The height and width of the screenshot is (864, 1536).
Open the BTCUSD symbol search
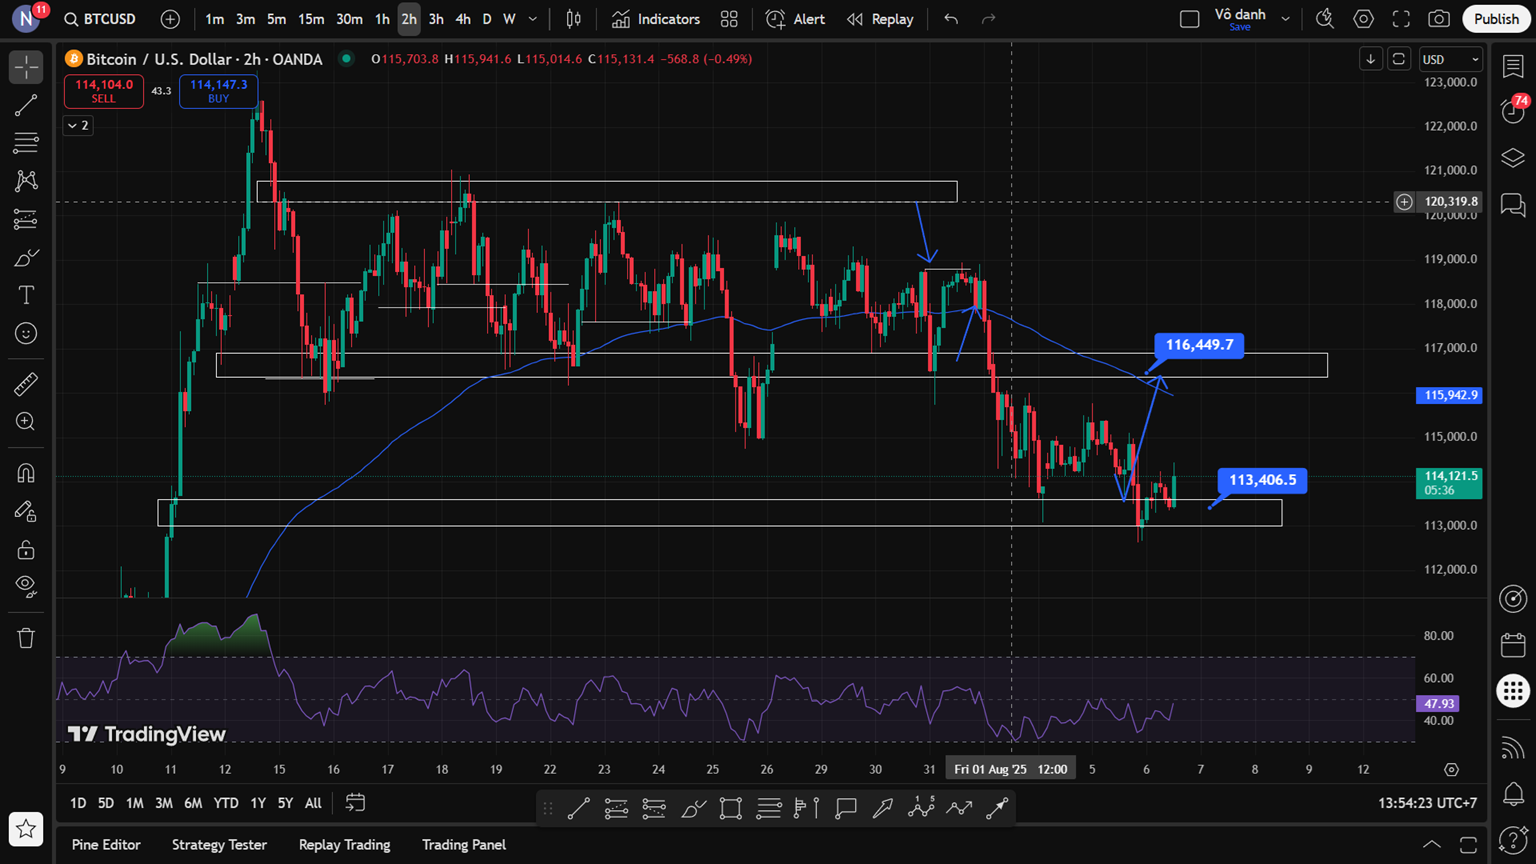100,19
